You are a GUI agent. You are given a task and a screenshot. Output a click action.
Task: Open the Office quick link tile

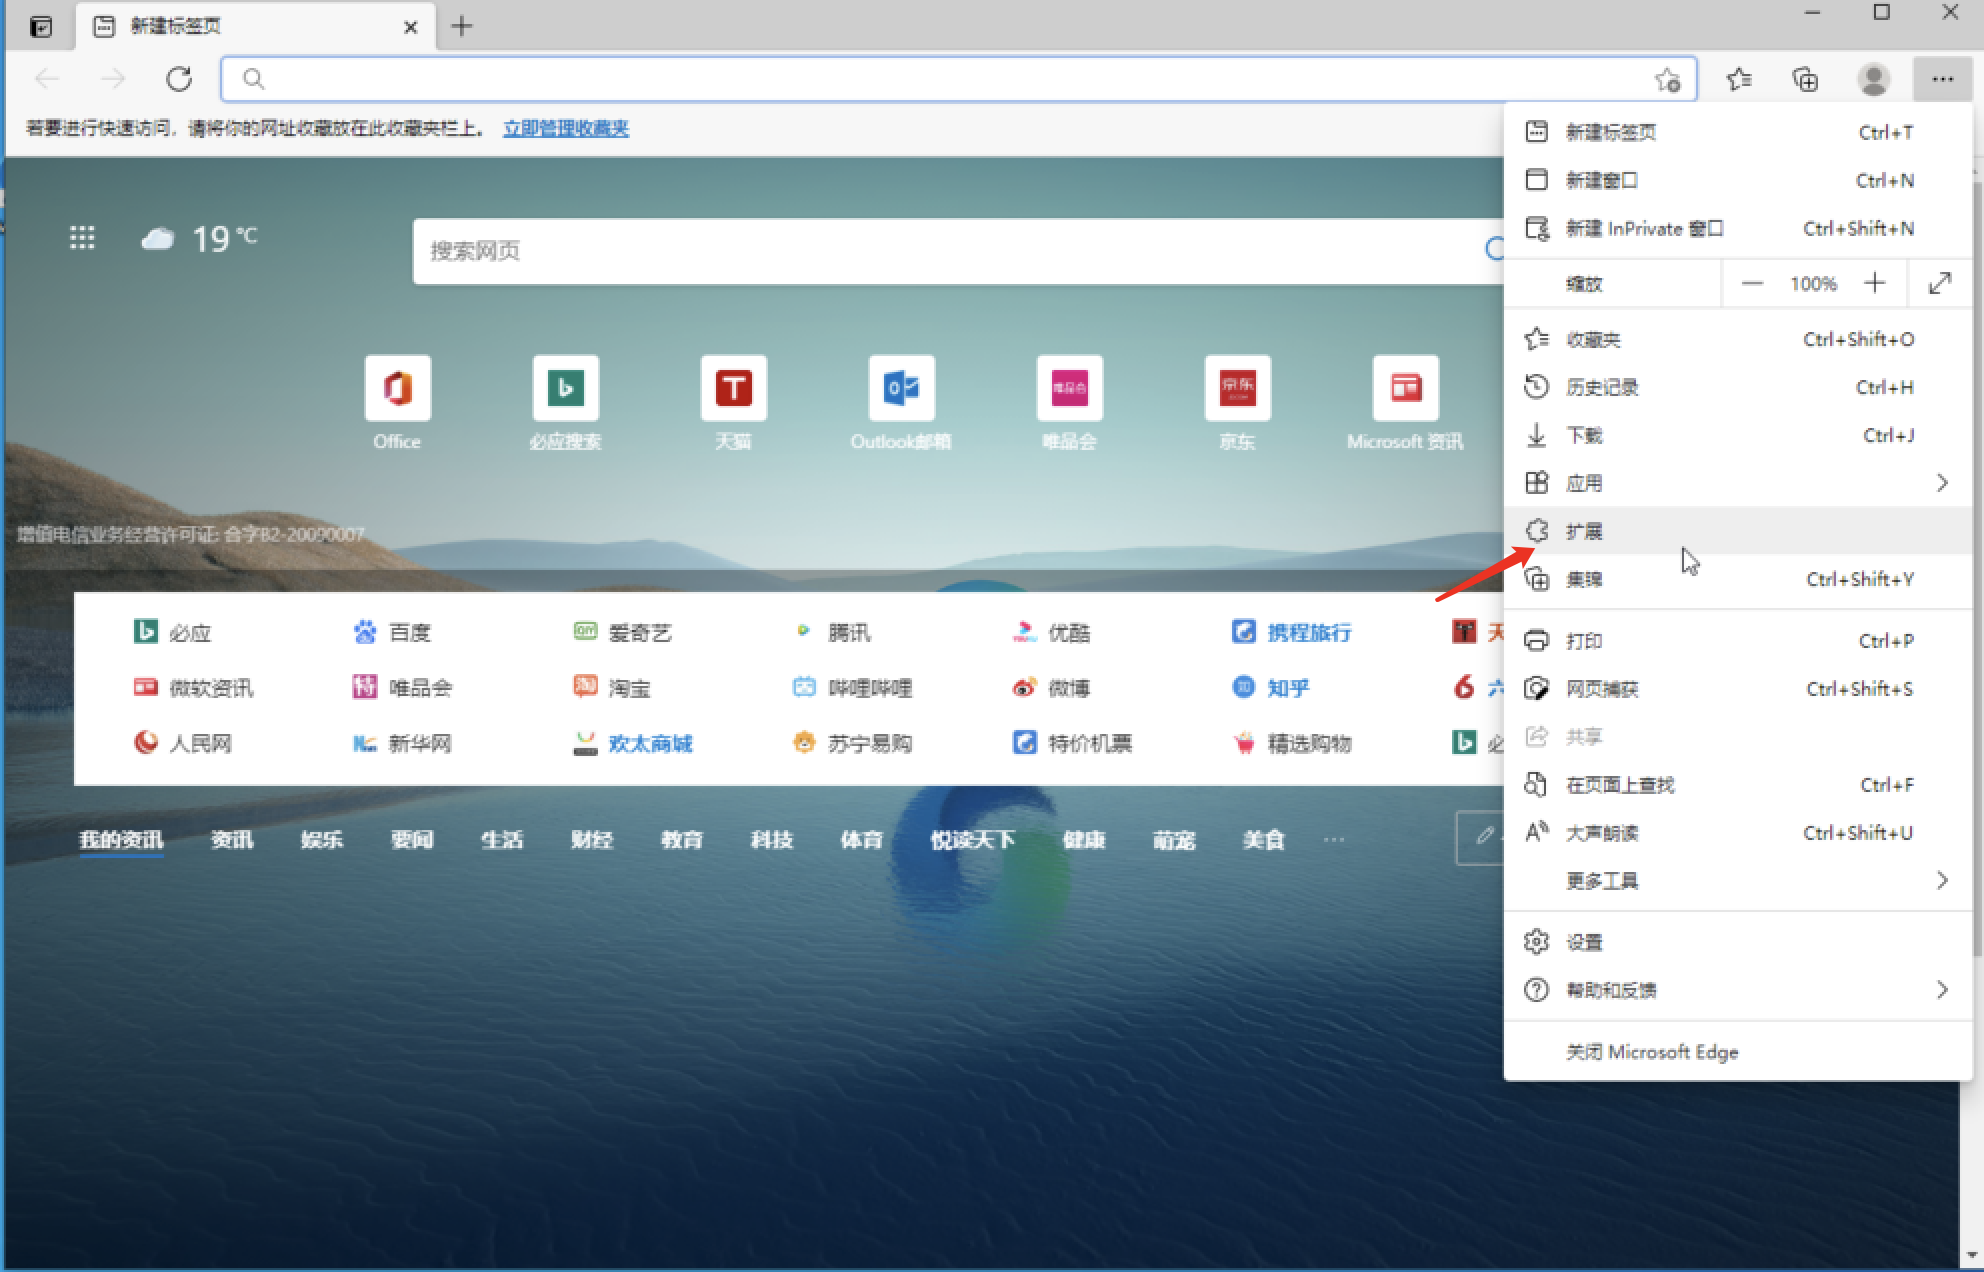(397, 388)
